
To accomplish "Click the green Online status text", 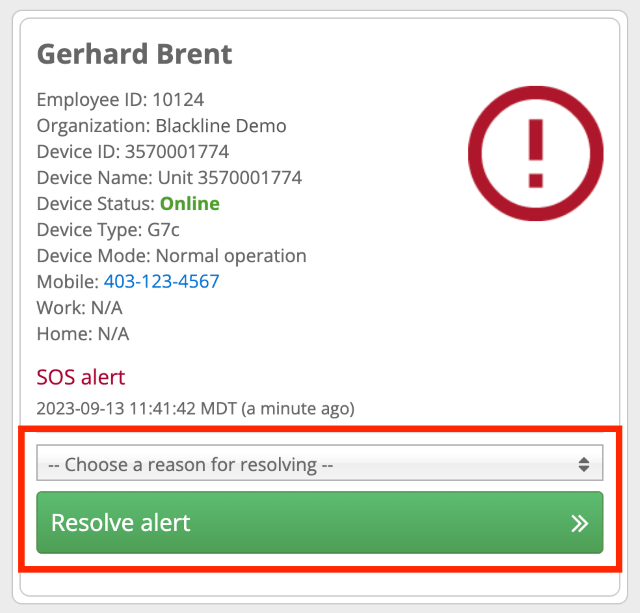I will pyautogui.click(x=190, y=204).
